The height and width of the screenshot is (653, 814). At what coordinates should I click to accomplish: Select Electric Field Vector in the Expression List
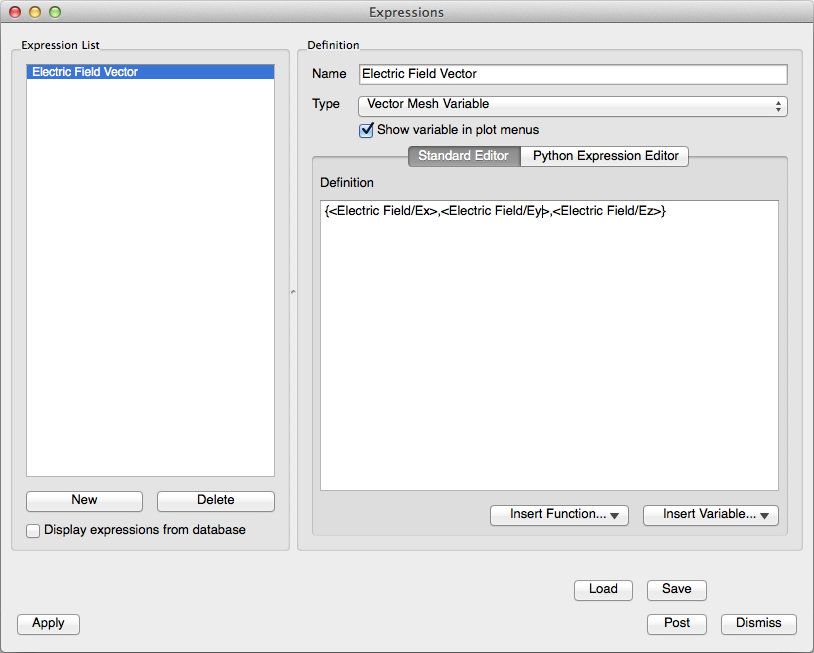tap(150, 71)
